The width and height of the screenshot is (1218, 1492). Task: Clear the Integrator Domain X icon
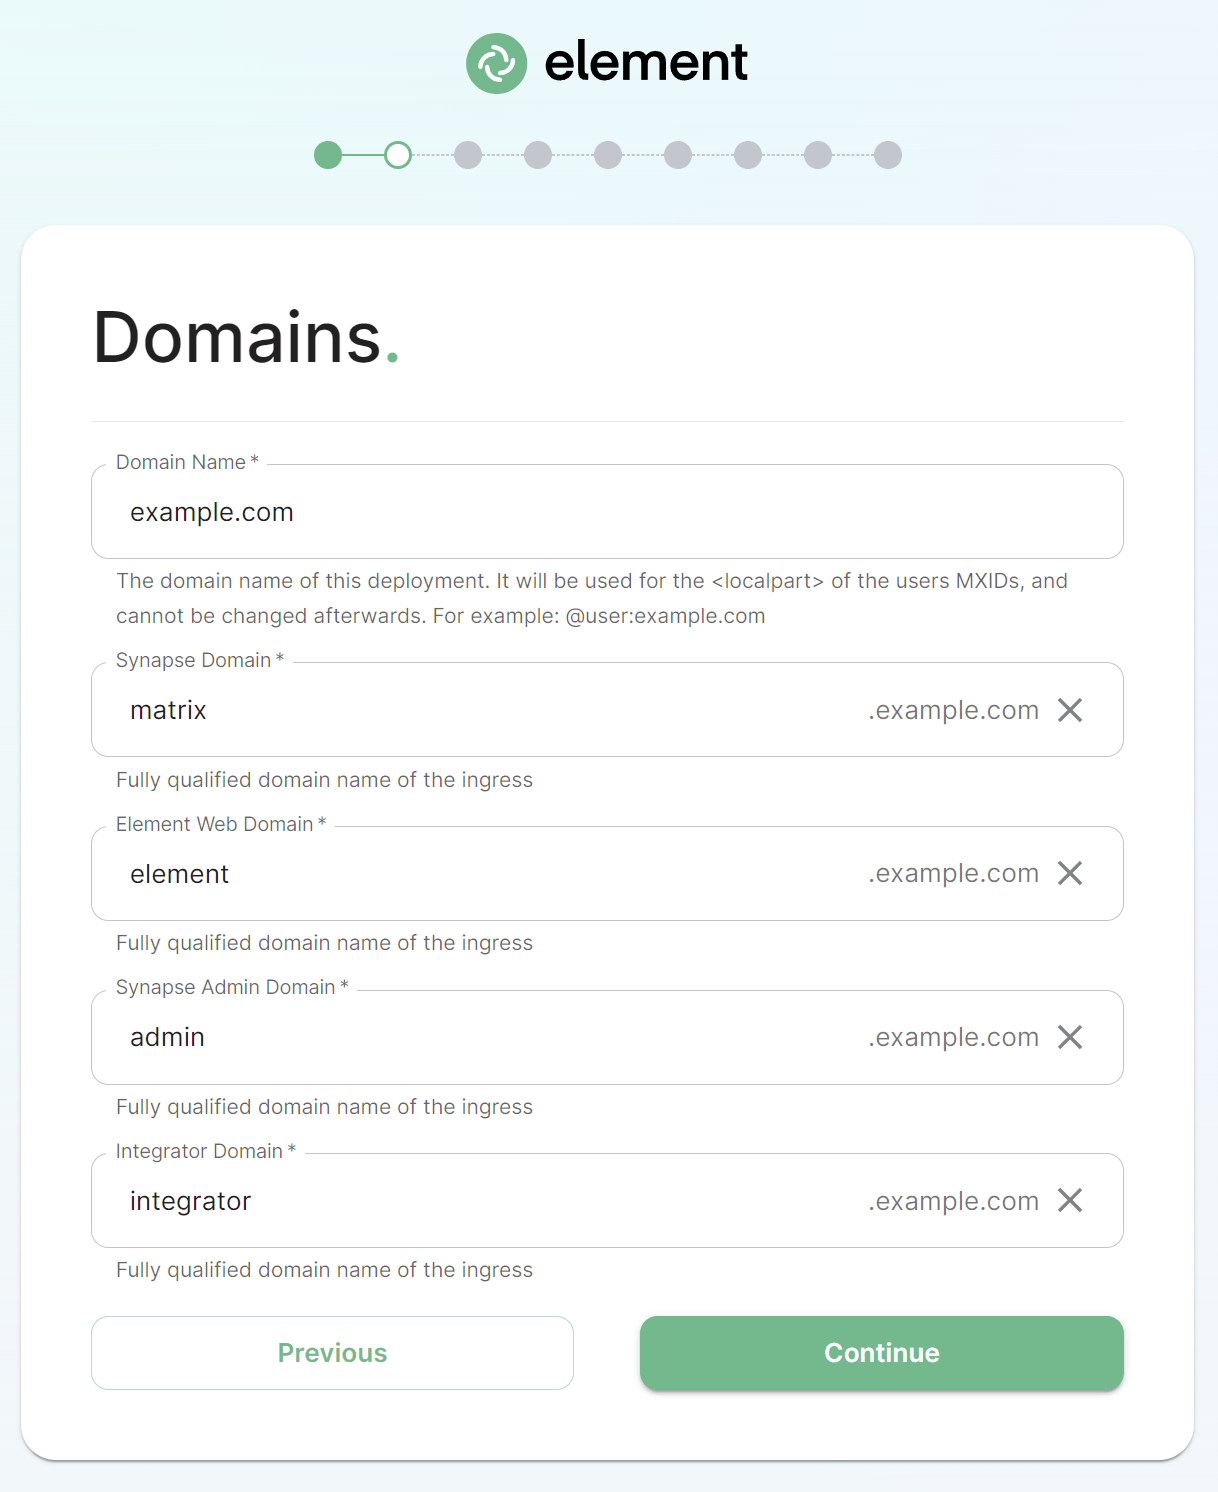(1070, 1200)
